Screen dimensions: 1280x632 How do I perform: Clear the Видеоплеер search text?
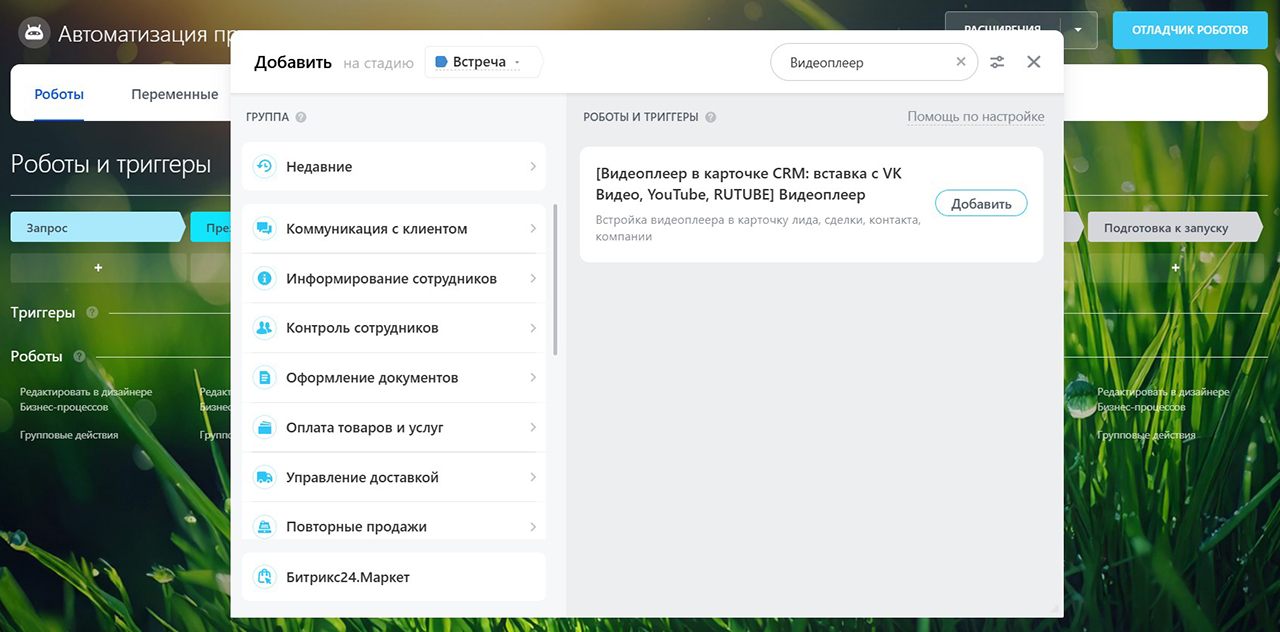tap(961, 62)
